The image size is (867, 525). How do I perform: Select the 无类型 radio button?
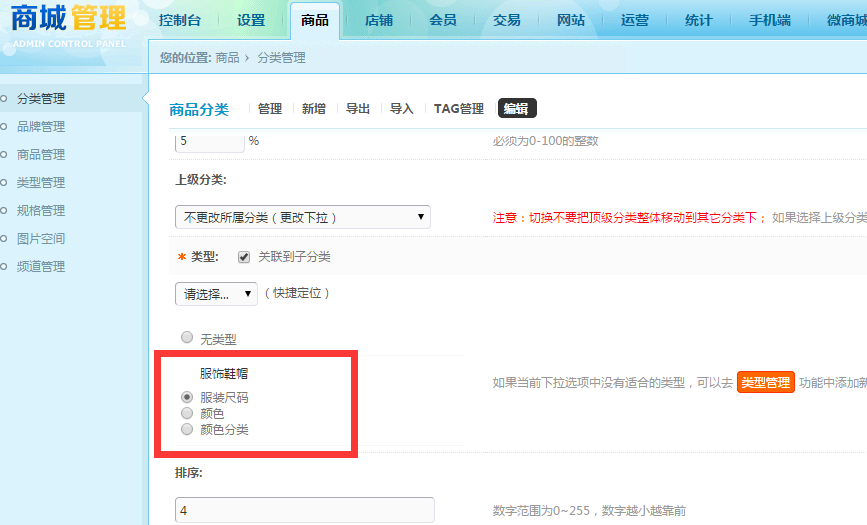[x=187, y=337]
